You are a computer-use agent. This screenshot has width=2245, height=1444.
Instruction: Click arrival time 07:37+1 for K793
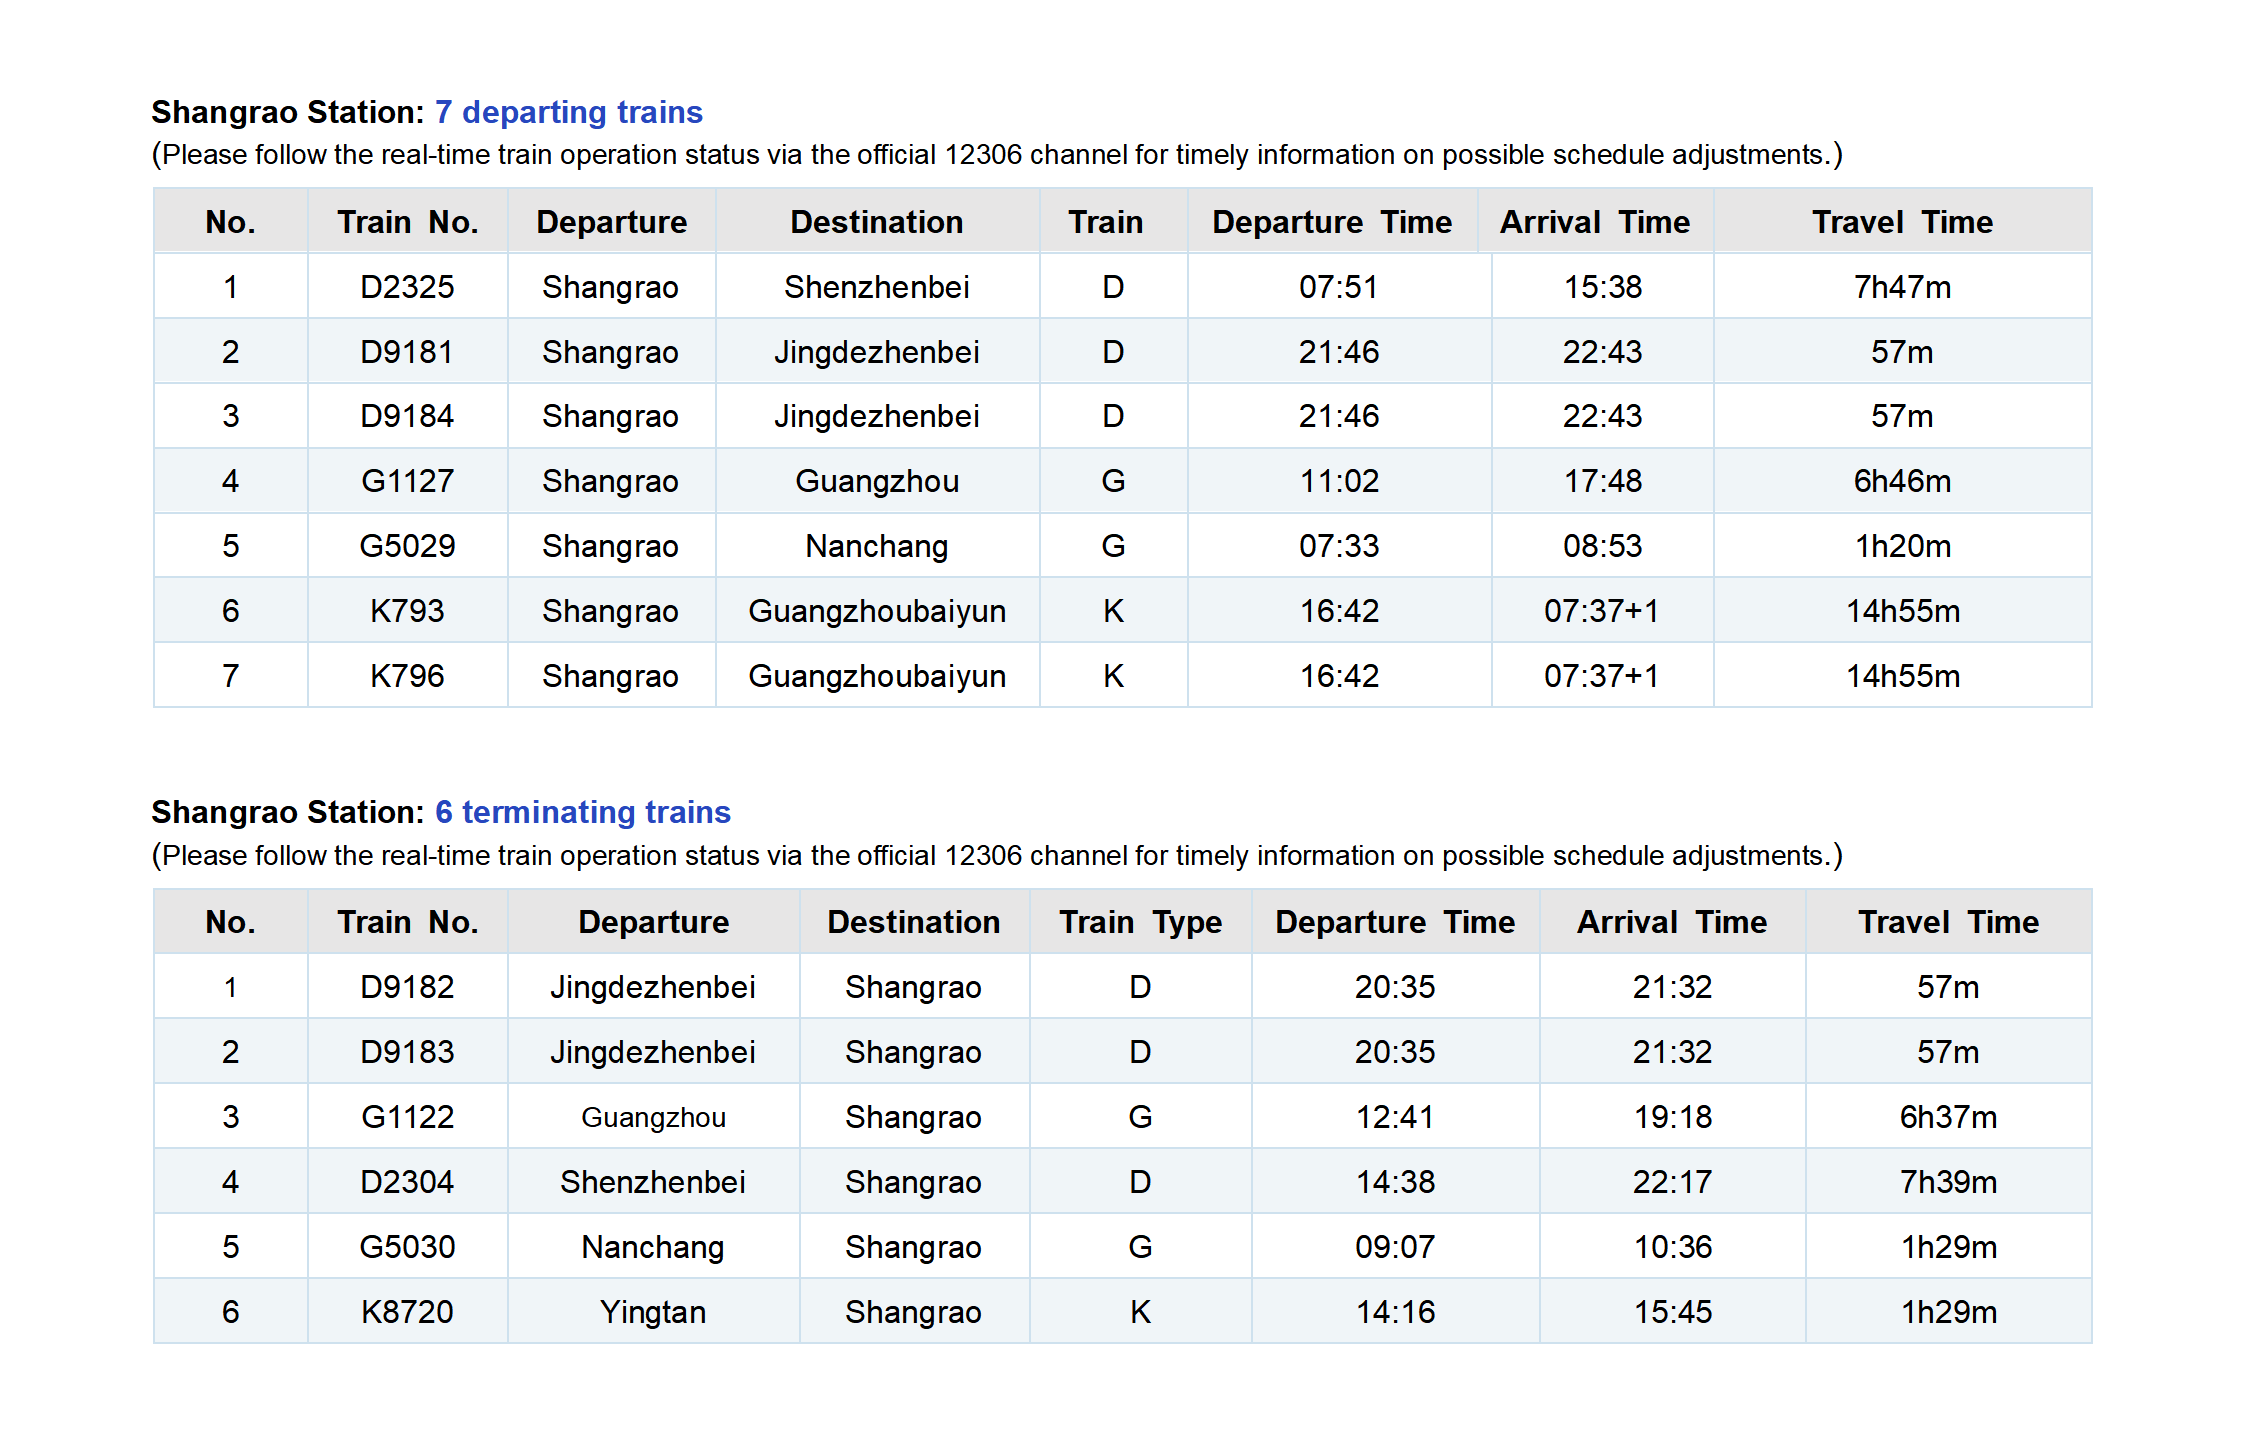click(x=1602, y=611)
